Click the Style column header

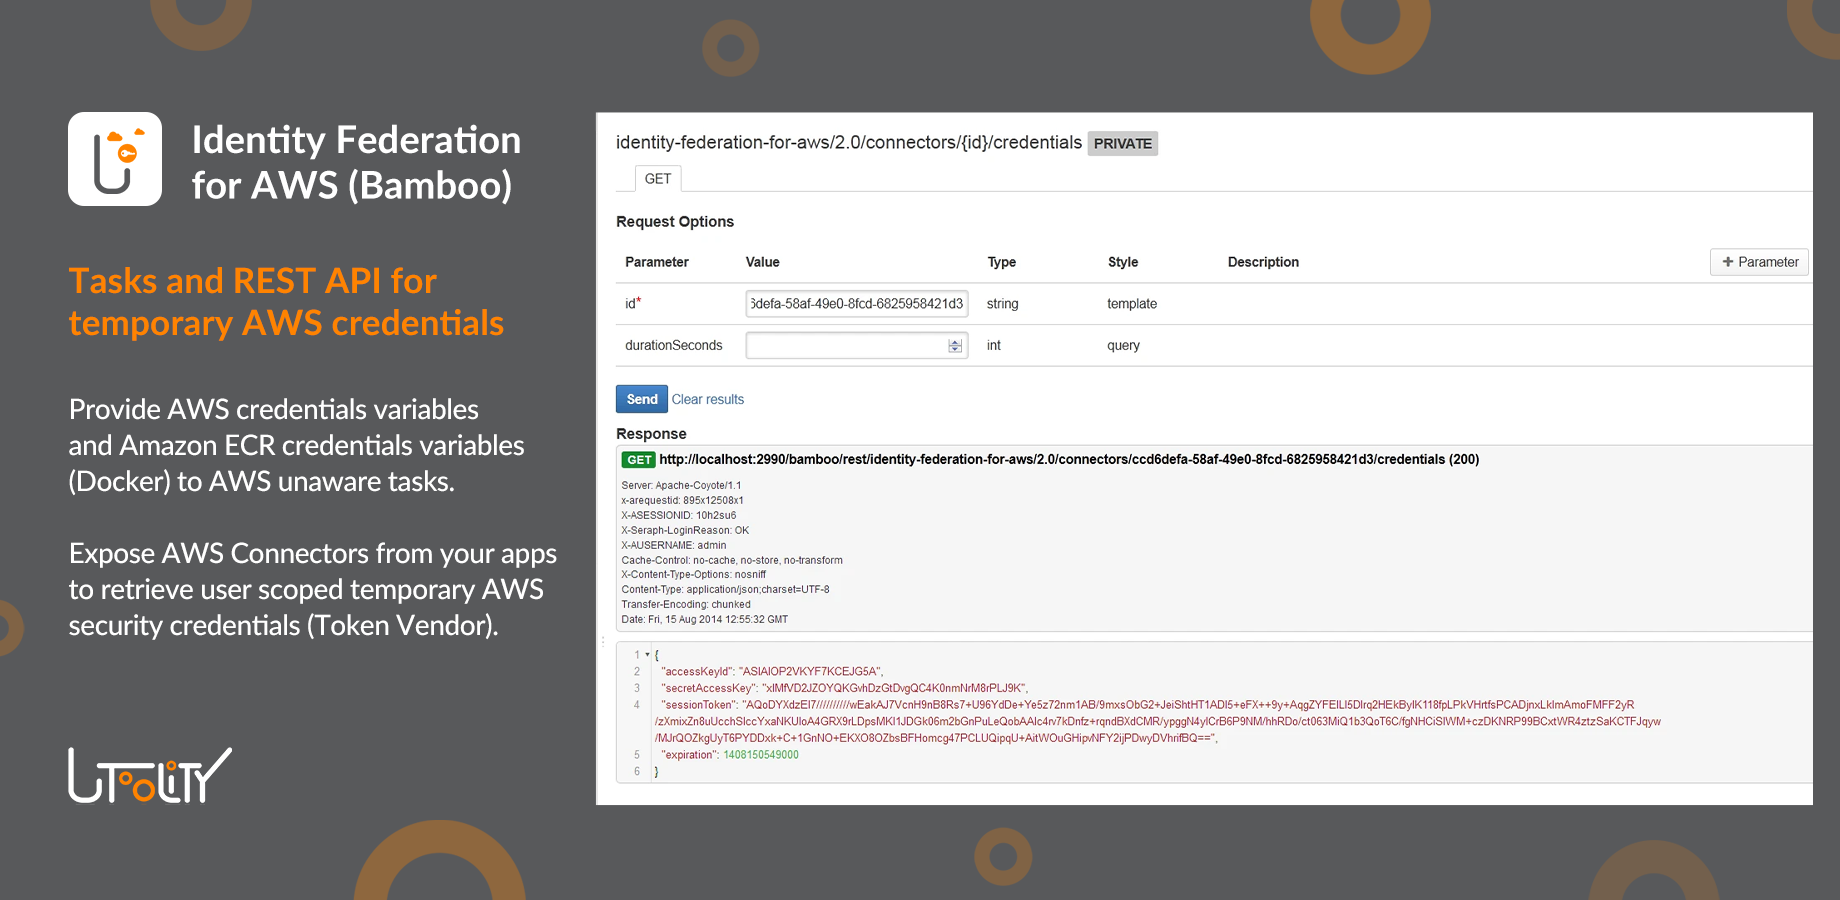(x=1123, y=262)
